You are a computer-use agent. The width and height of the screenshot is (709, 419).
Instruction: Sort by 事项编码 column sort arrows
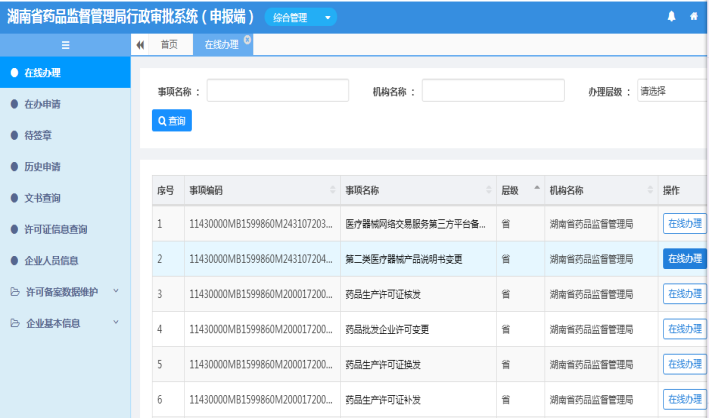pos(332,190)
